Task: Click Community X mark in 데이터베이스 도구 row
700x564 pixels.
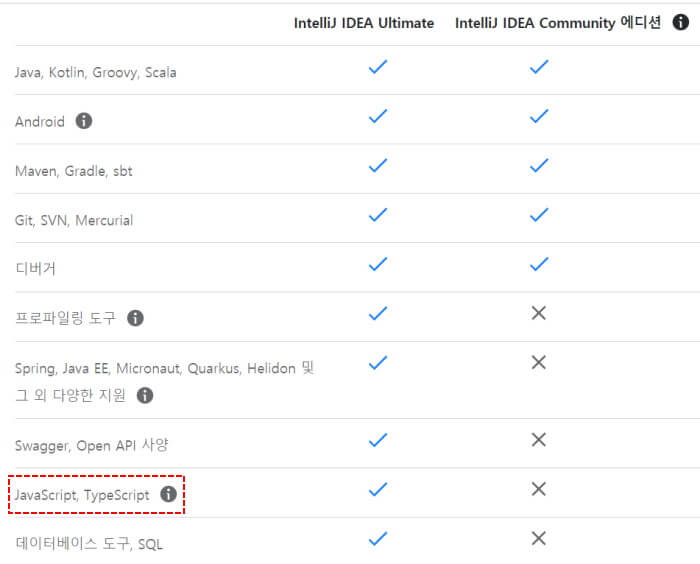Action: [539, 539]
